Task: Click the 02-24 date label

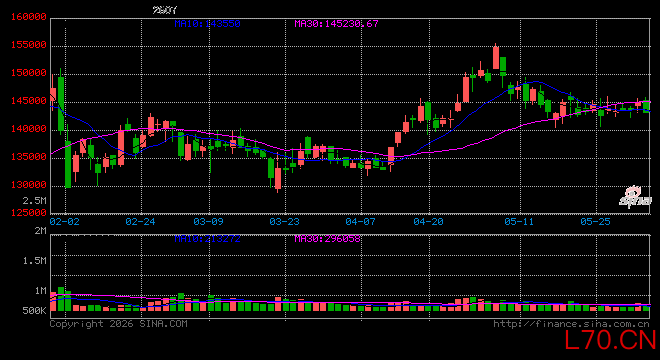Action: (140, 221)
